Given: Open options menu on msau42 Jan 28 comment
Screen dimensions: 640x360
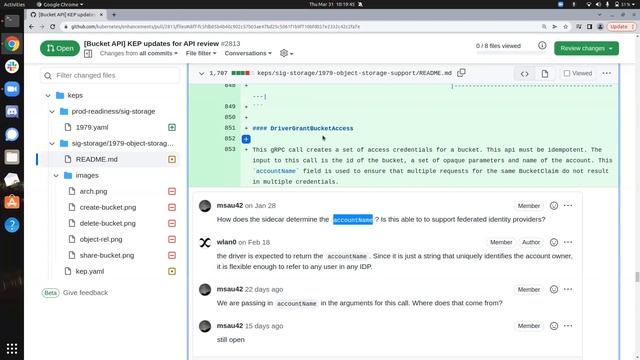Looking at the screenshot, I should click(568, 206).
